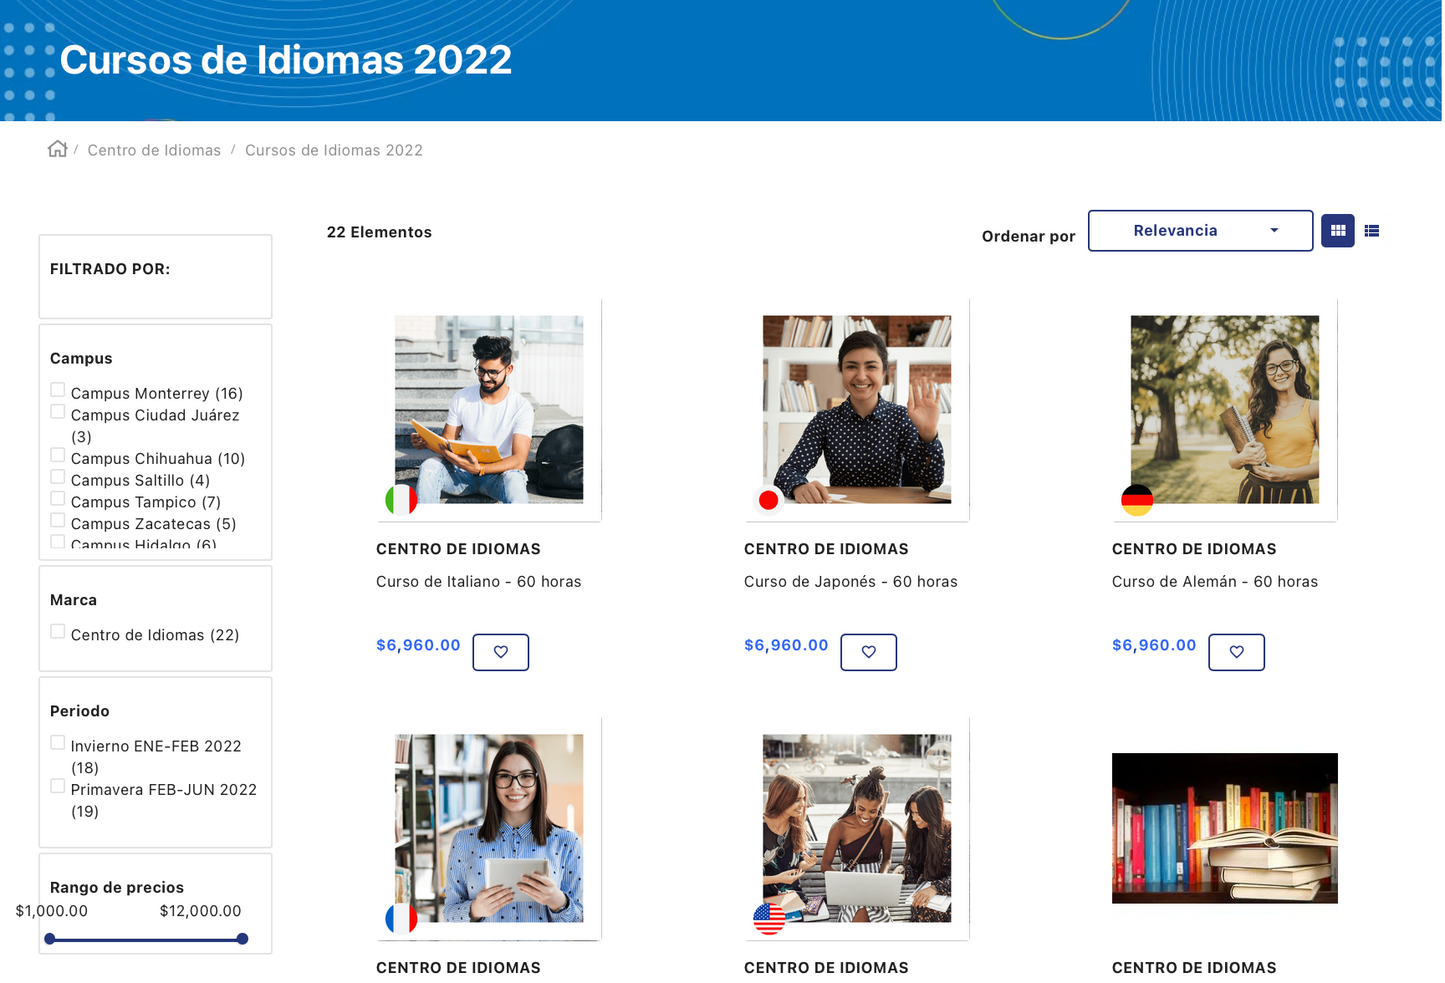Click the Italian flag on the Italiano course

click(x=401, y=499)
